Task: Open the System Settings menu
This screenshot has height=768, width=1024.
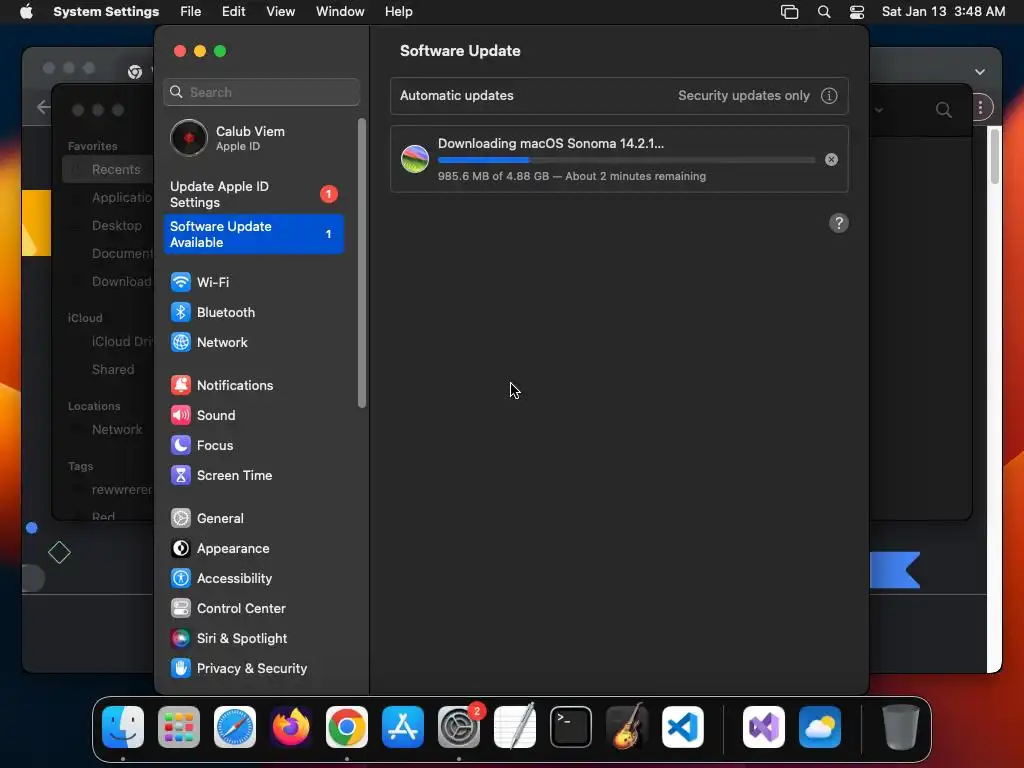Action: (x=106, y=12)
